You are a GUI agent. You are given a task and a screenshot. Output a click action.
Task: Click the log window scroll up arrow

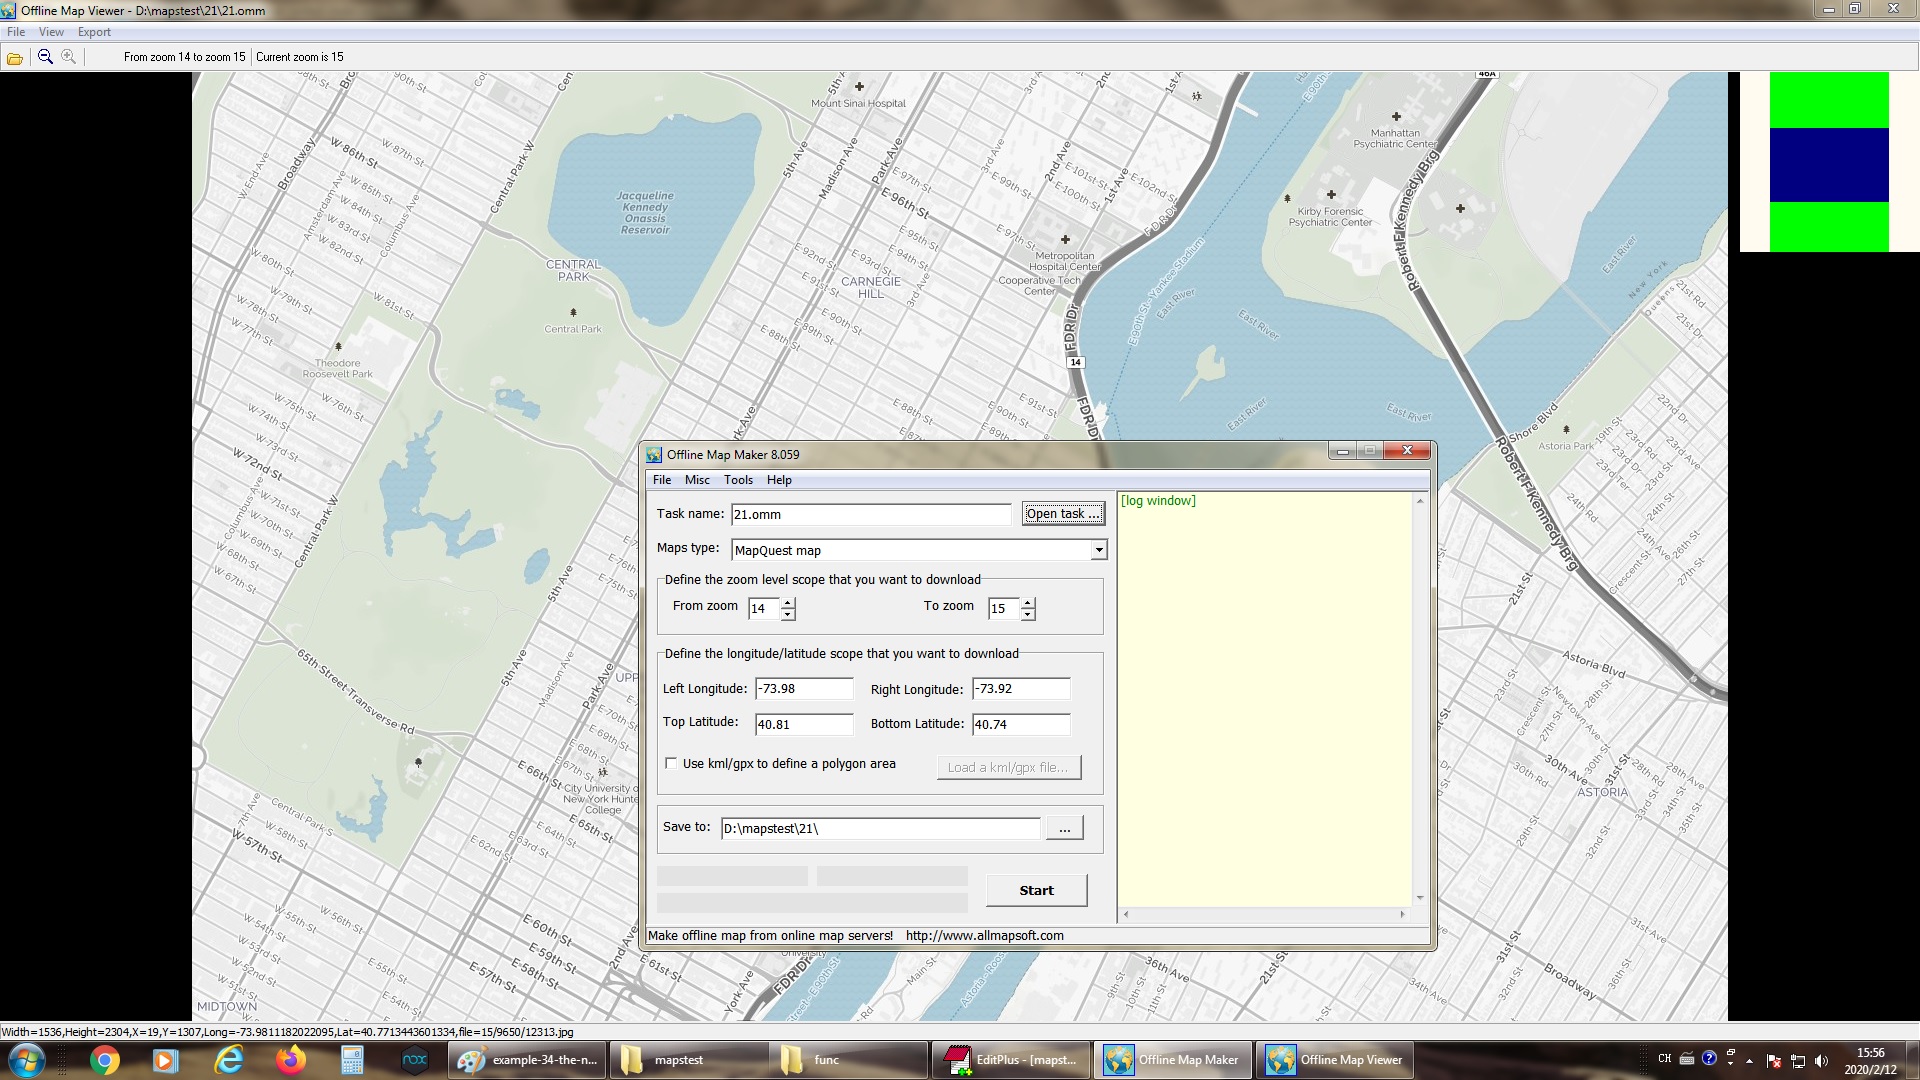pos(1420,500)
